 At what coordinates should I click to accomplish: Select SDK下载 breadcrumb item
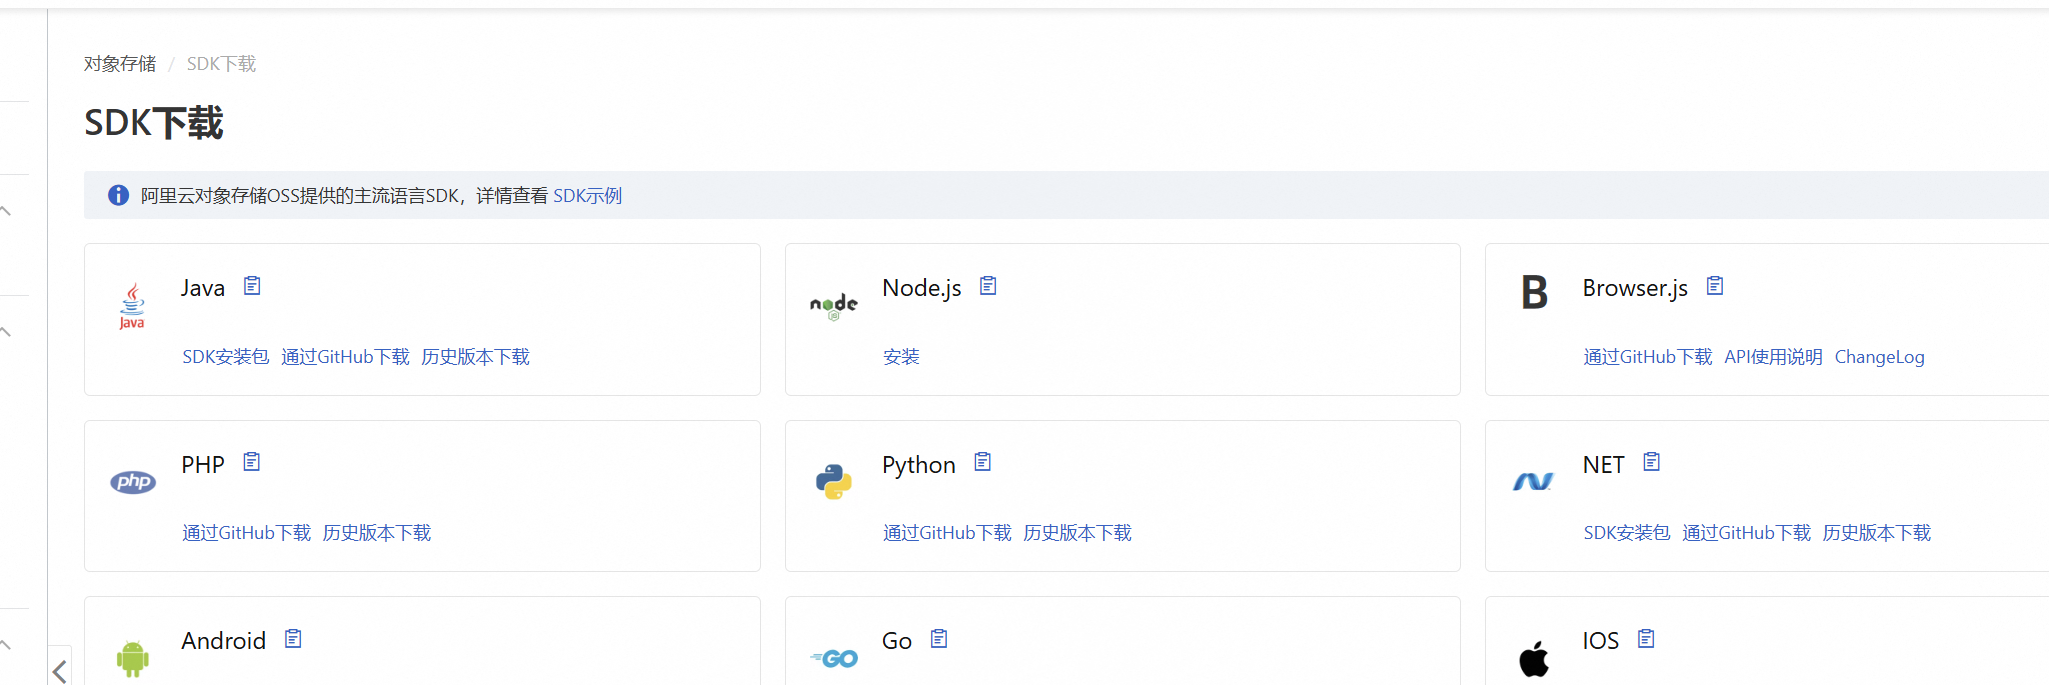[x=221, y=64]
